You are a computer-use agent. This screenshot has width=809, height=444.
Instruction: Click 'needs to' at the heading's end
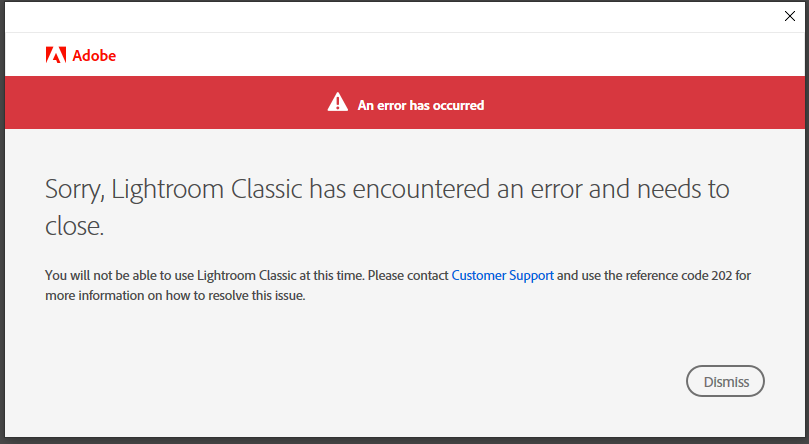point(683,189)
